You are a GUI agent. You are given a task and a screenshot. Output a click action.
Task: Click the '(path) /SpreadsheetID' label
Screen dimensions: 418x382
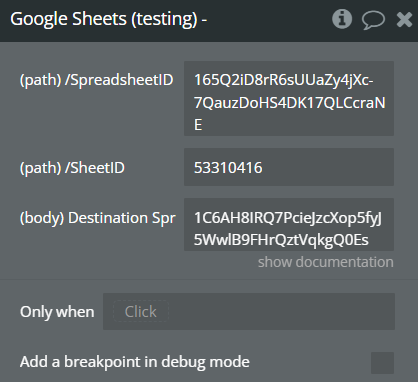pyautogui.click(x=97, y=80)
